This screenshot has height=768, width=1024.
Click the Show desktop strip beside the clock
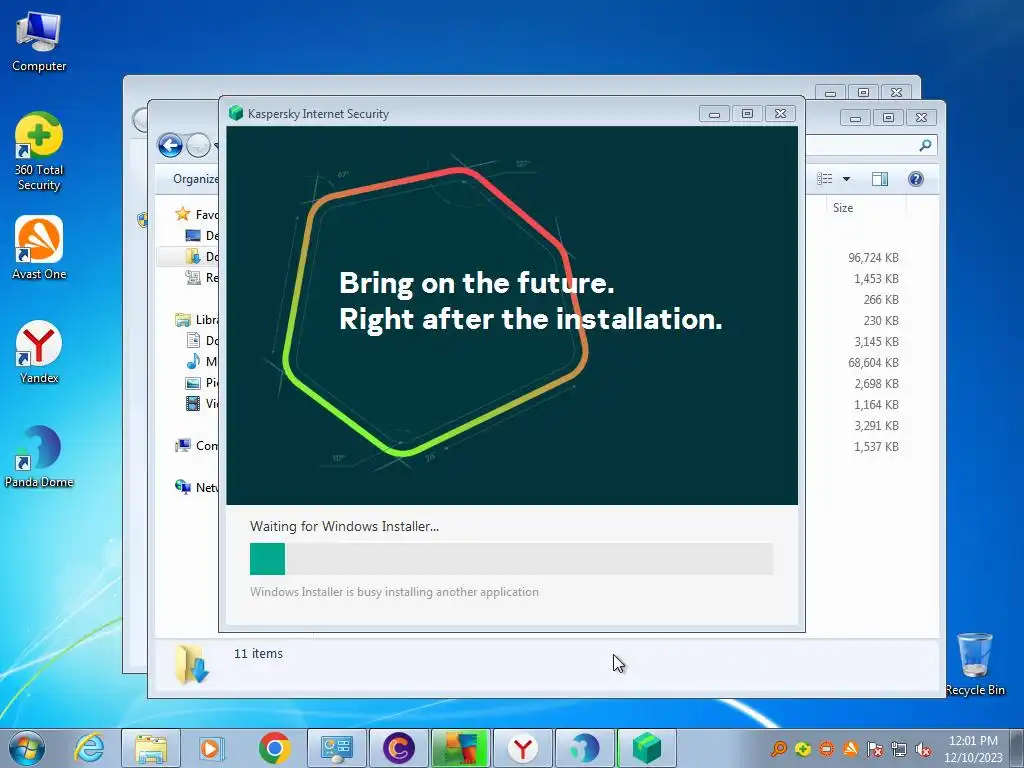coord(1017,748)
